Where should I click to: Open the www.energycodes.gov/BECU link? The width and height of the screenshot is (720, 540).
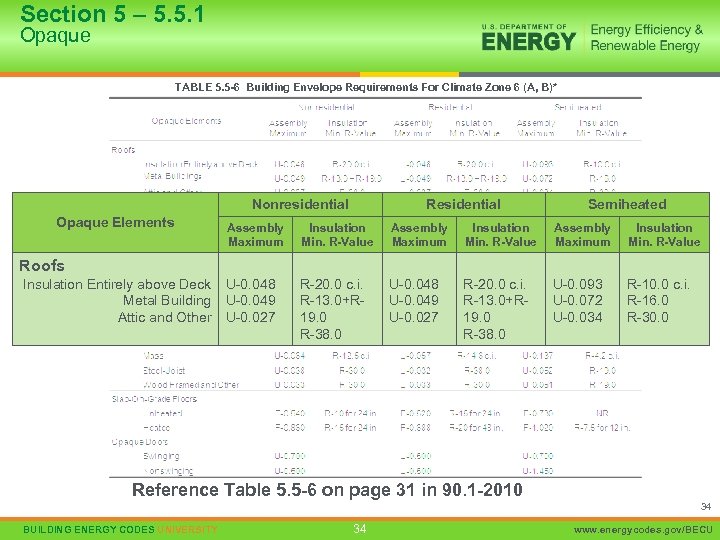(643, 530)
